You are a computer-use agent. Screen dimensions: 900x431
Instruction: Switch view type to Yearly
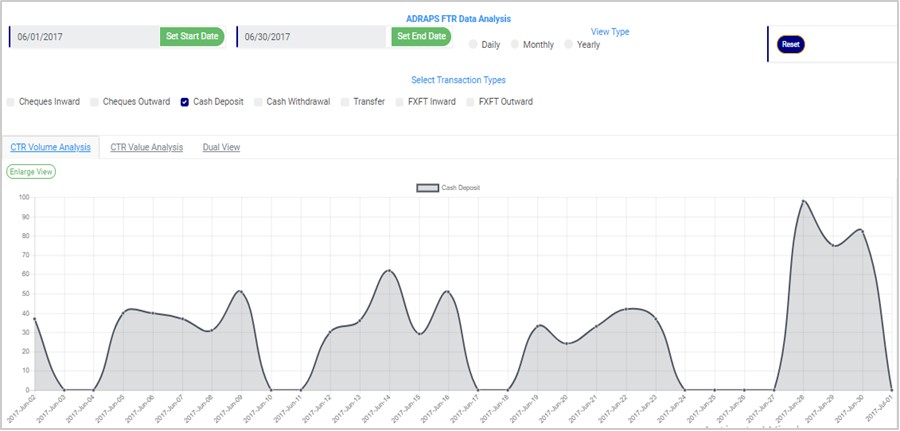(x=569, y=45)
